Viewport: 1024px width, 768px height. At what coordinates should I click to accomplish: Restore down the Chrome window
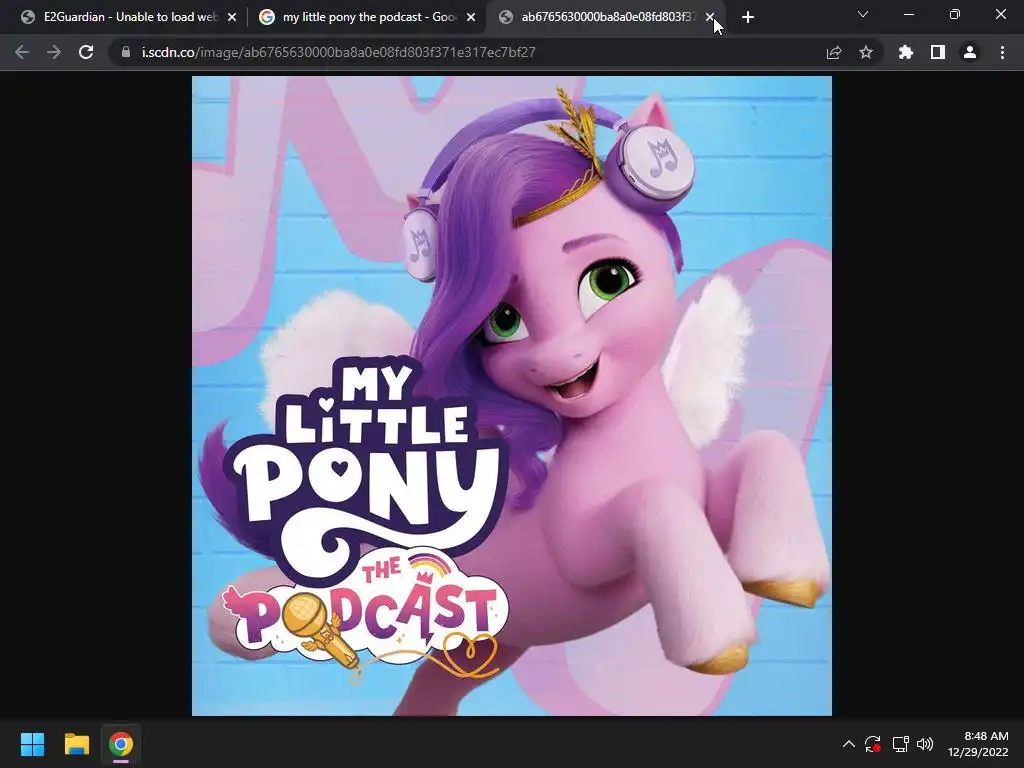(955, 14)
